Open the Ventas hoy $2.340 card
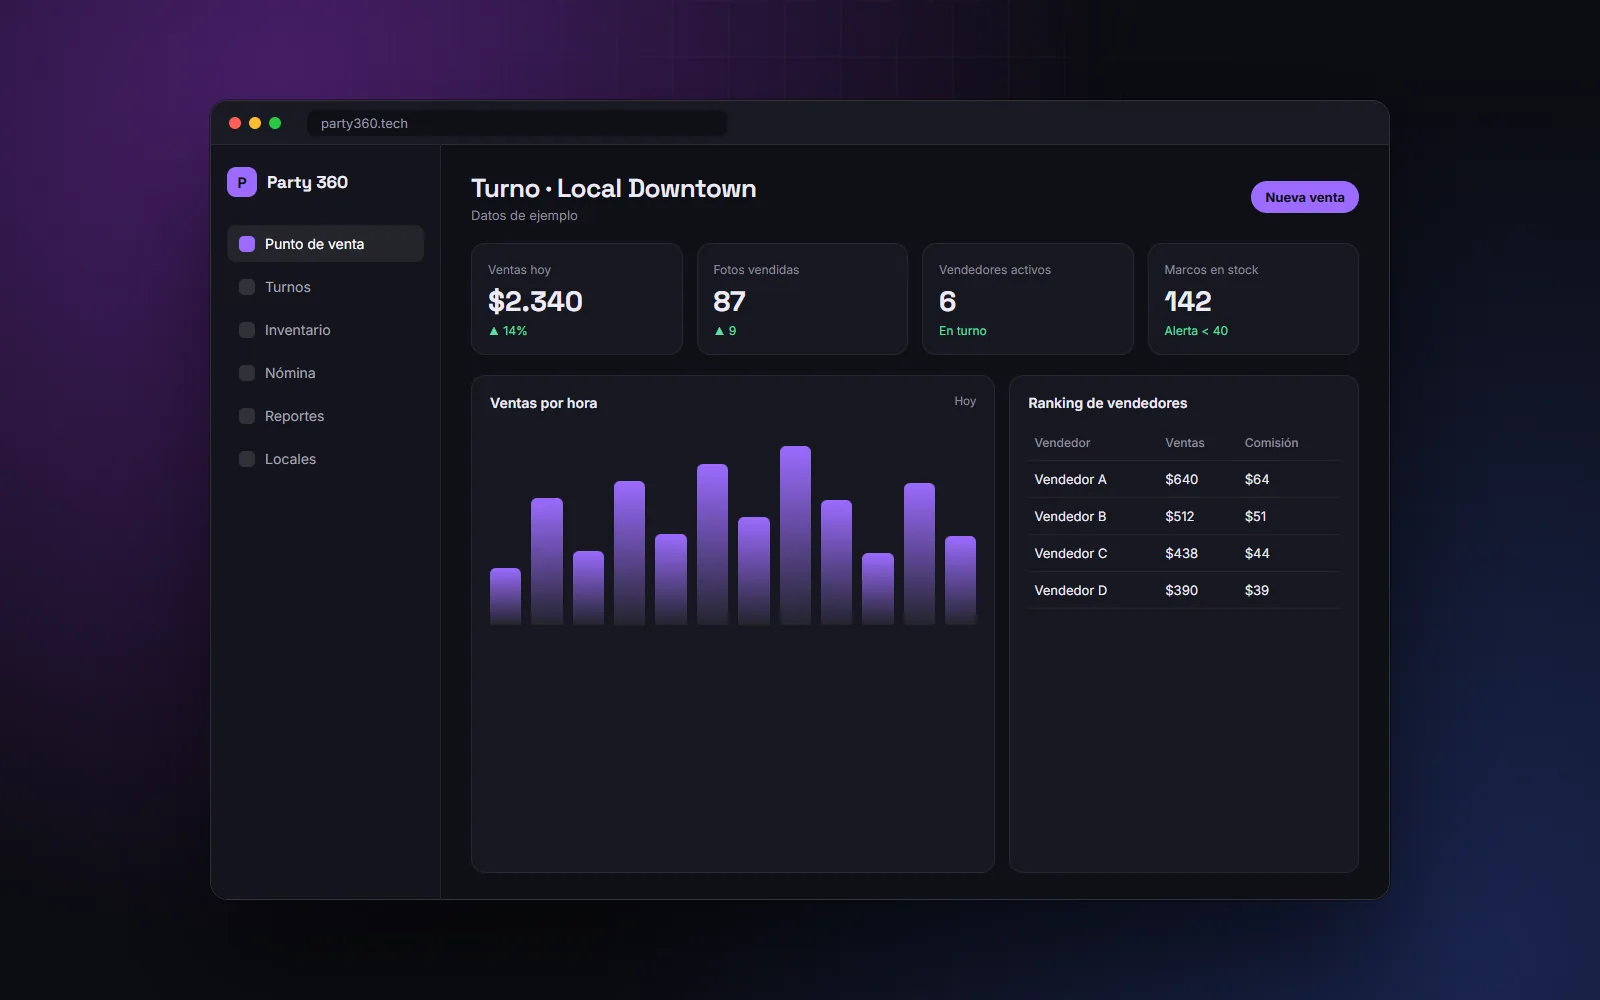 click(x=577, y=299)
